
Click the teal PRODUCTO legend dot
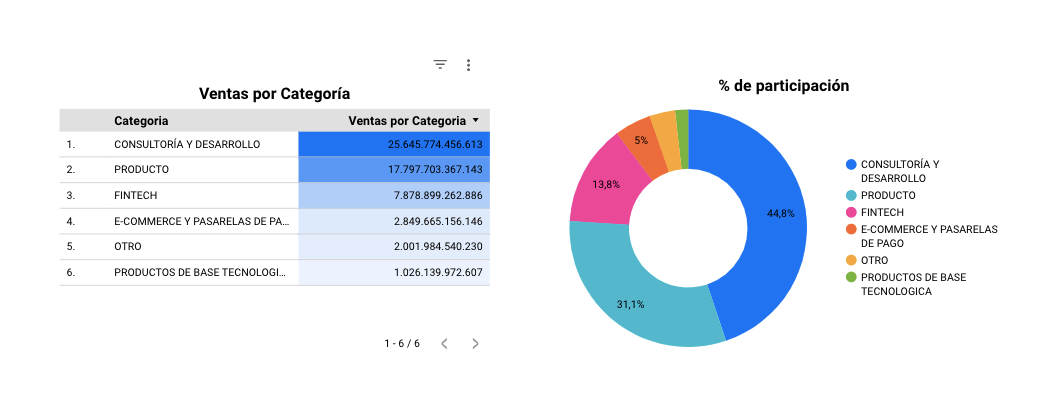tap(851, 195)
